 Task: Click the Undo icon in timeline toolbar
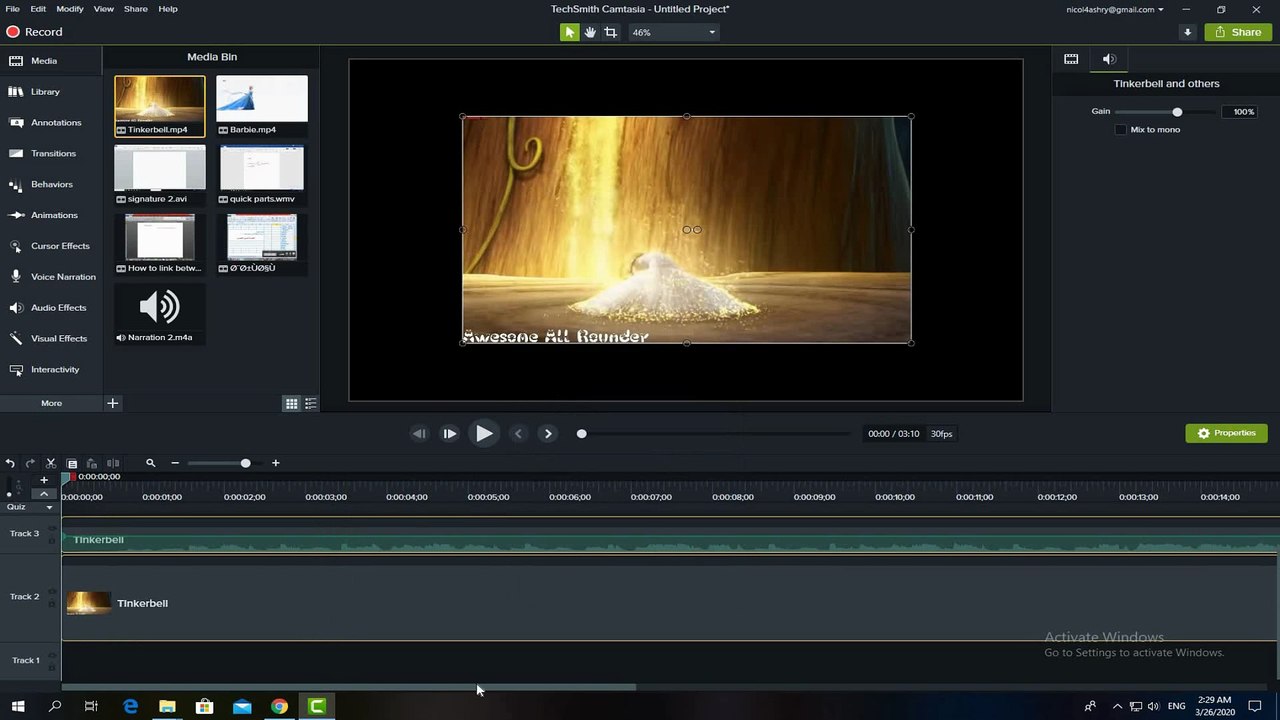(x=10, y=463)
